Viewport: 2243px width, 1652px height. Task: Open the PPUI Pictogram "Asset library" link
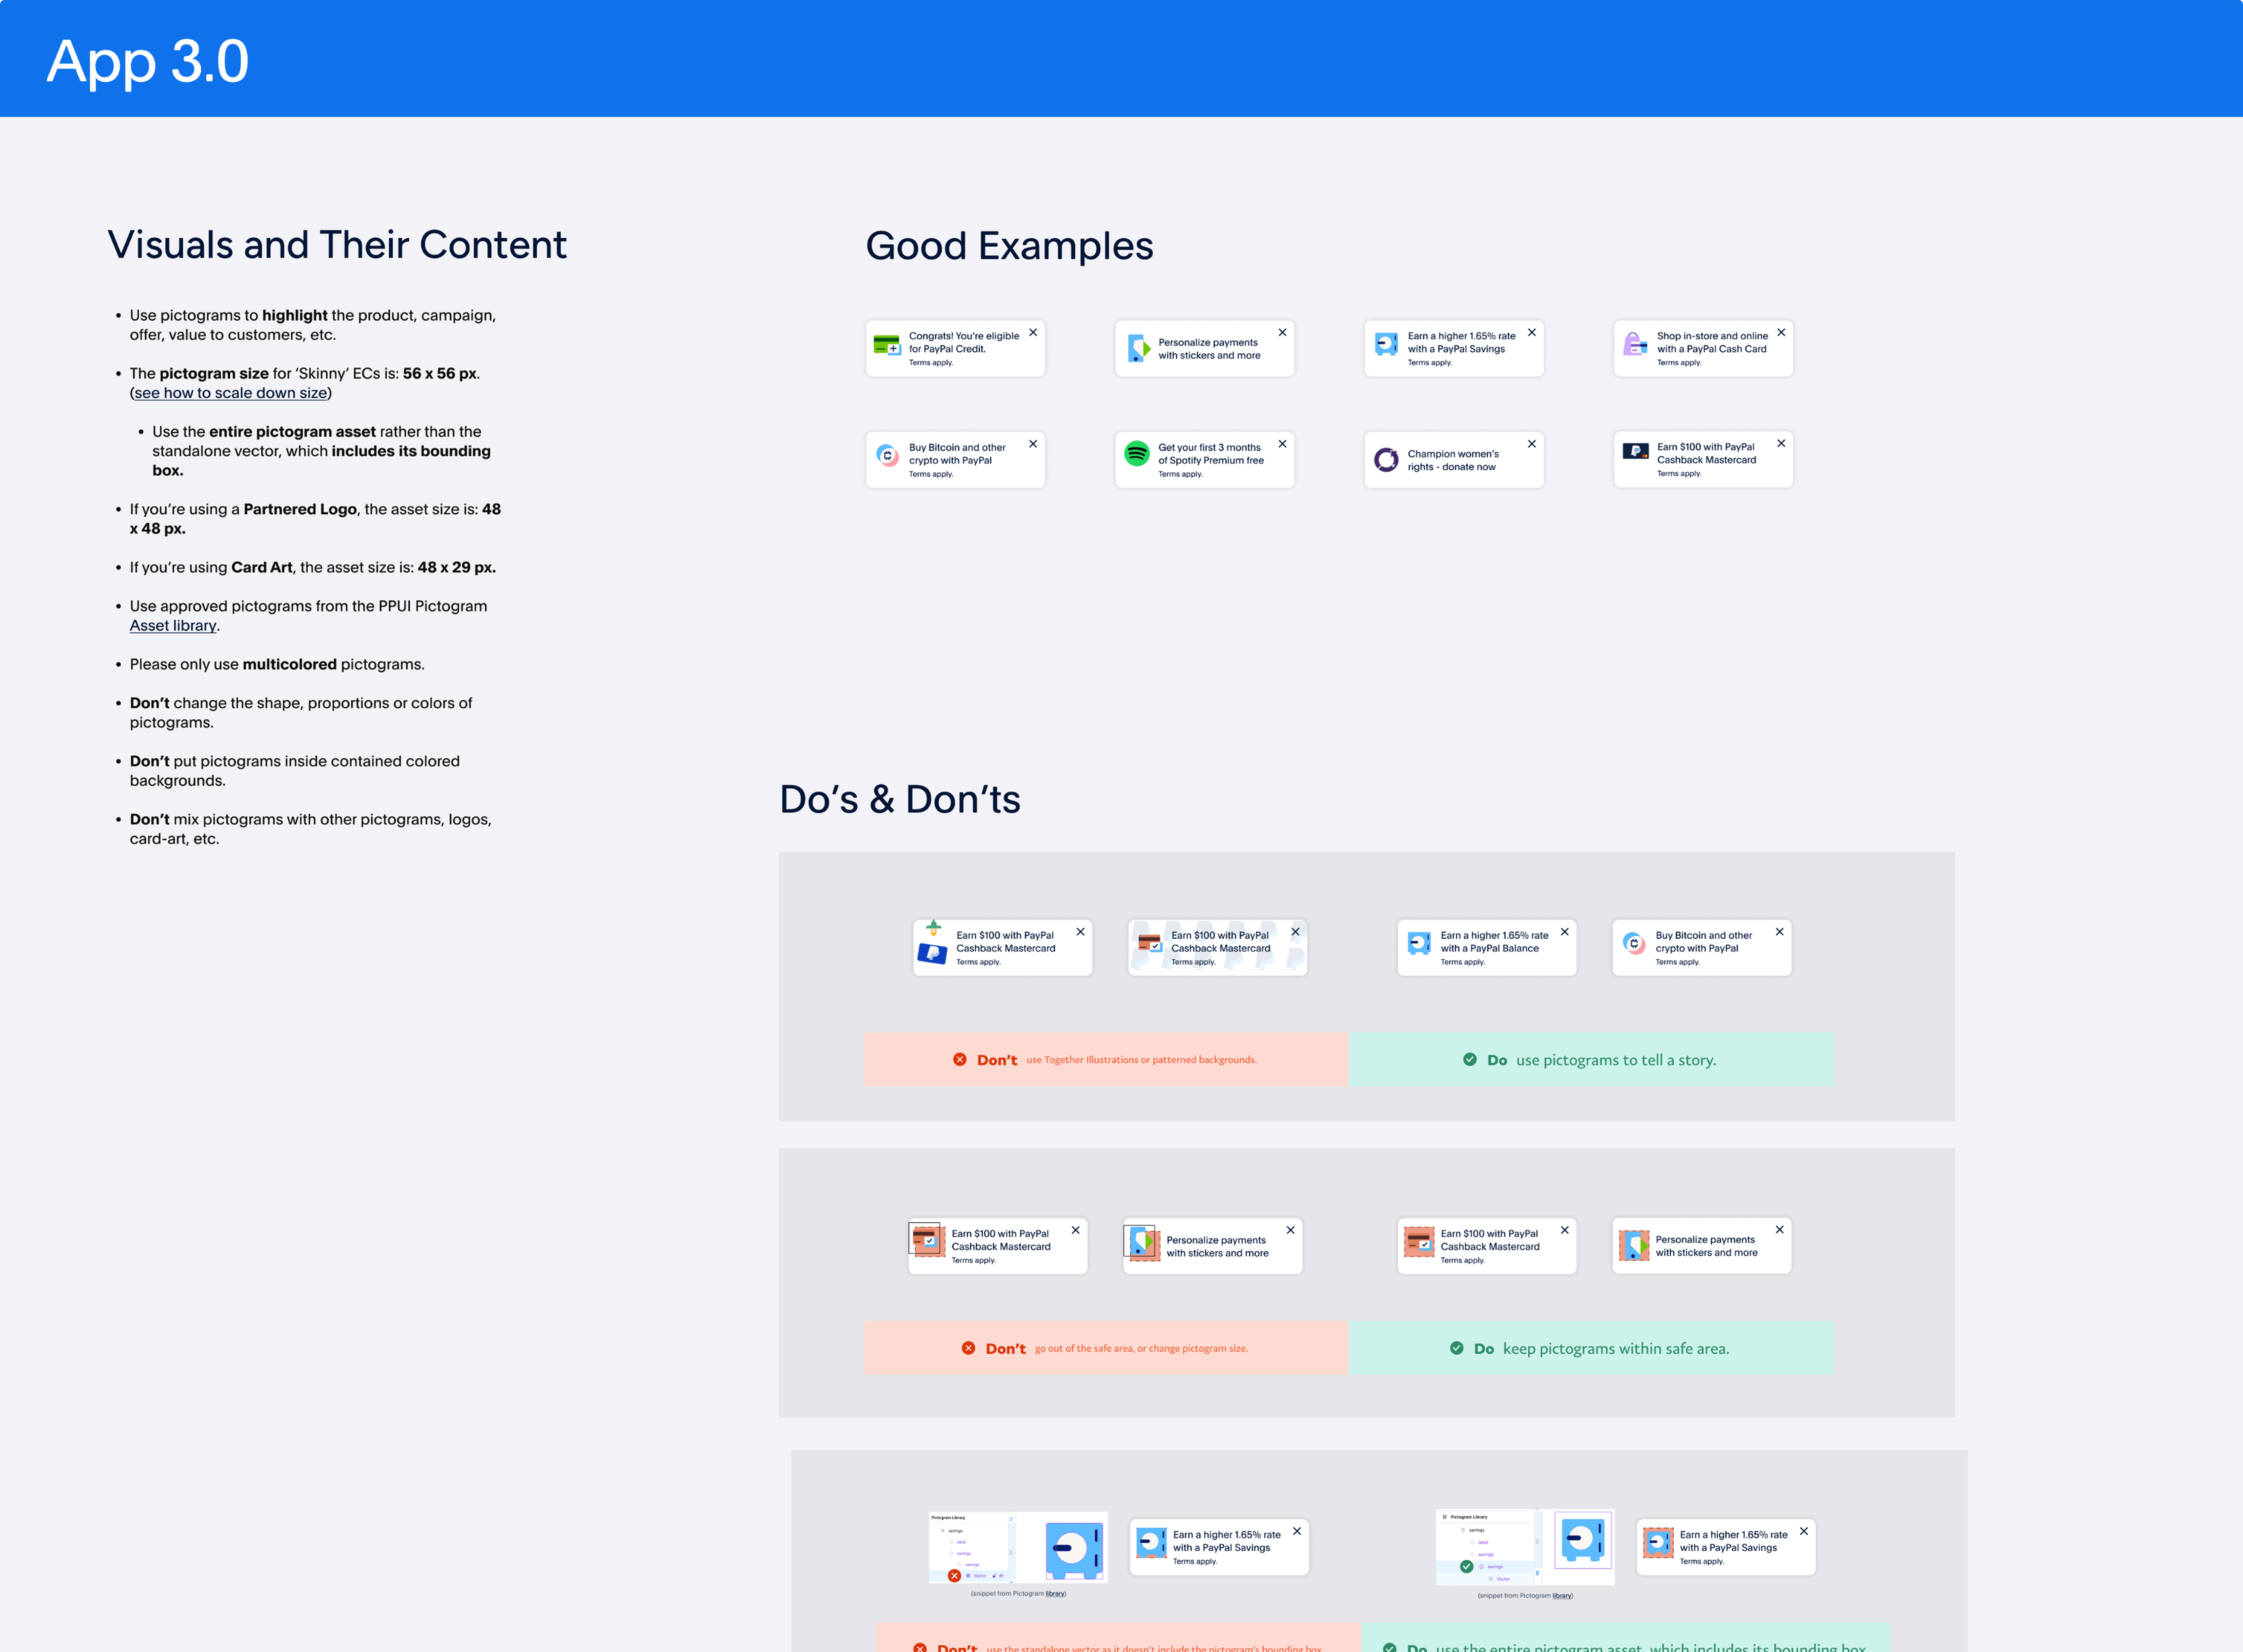pyautogui.click(x=173, y=626)
